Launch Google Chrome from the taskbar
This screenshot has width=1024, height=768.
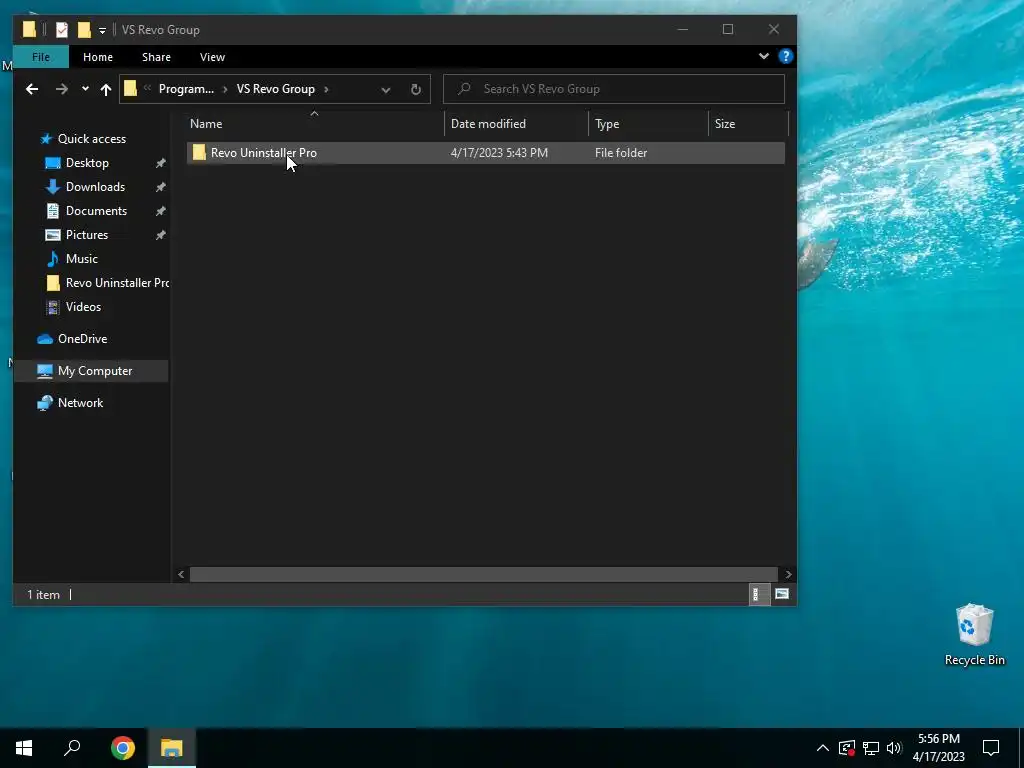coord(123,748)
